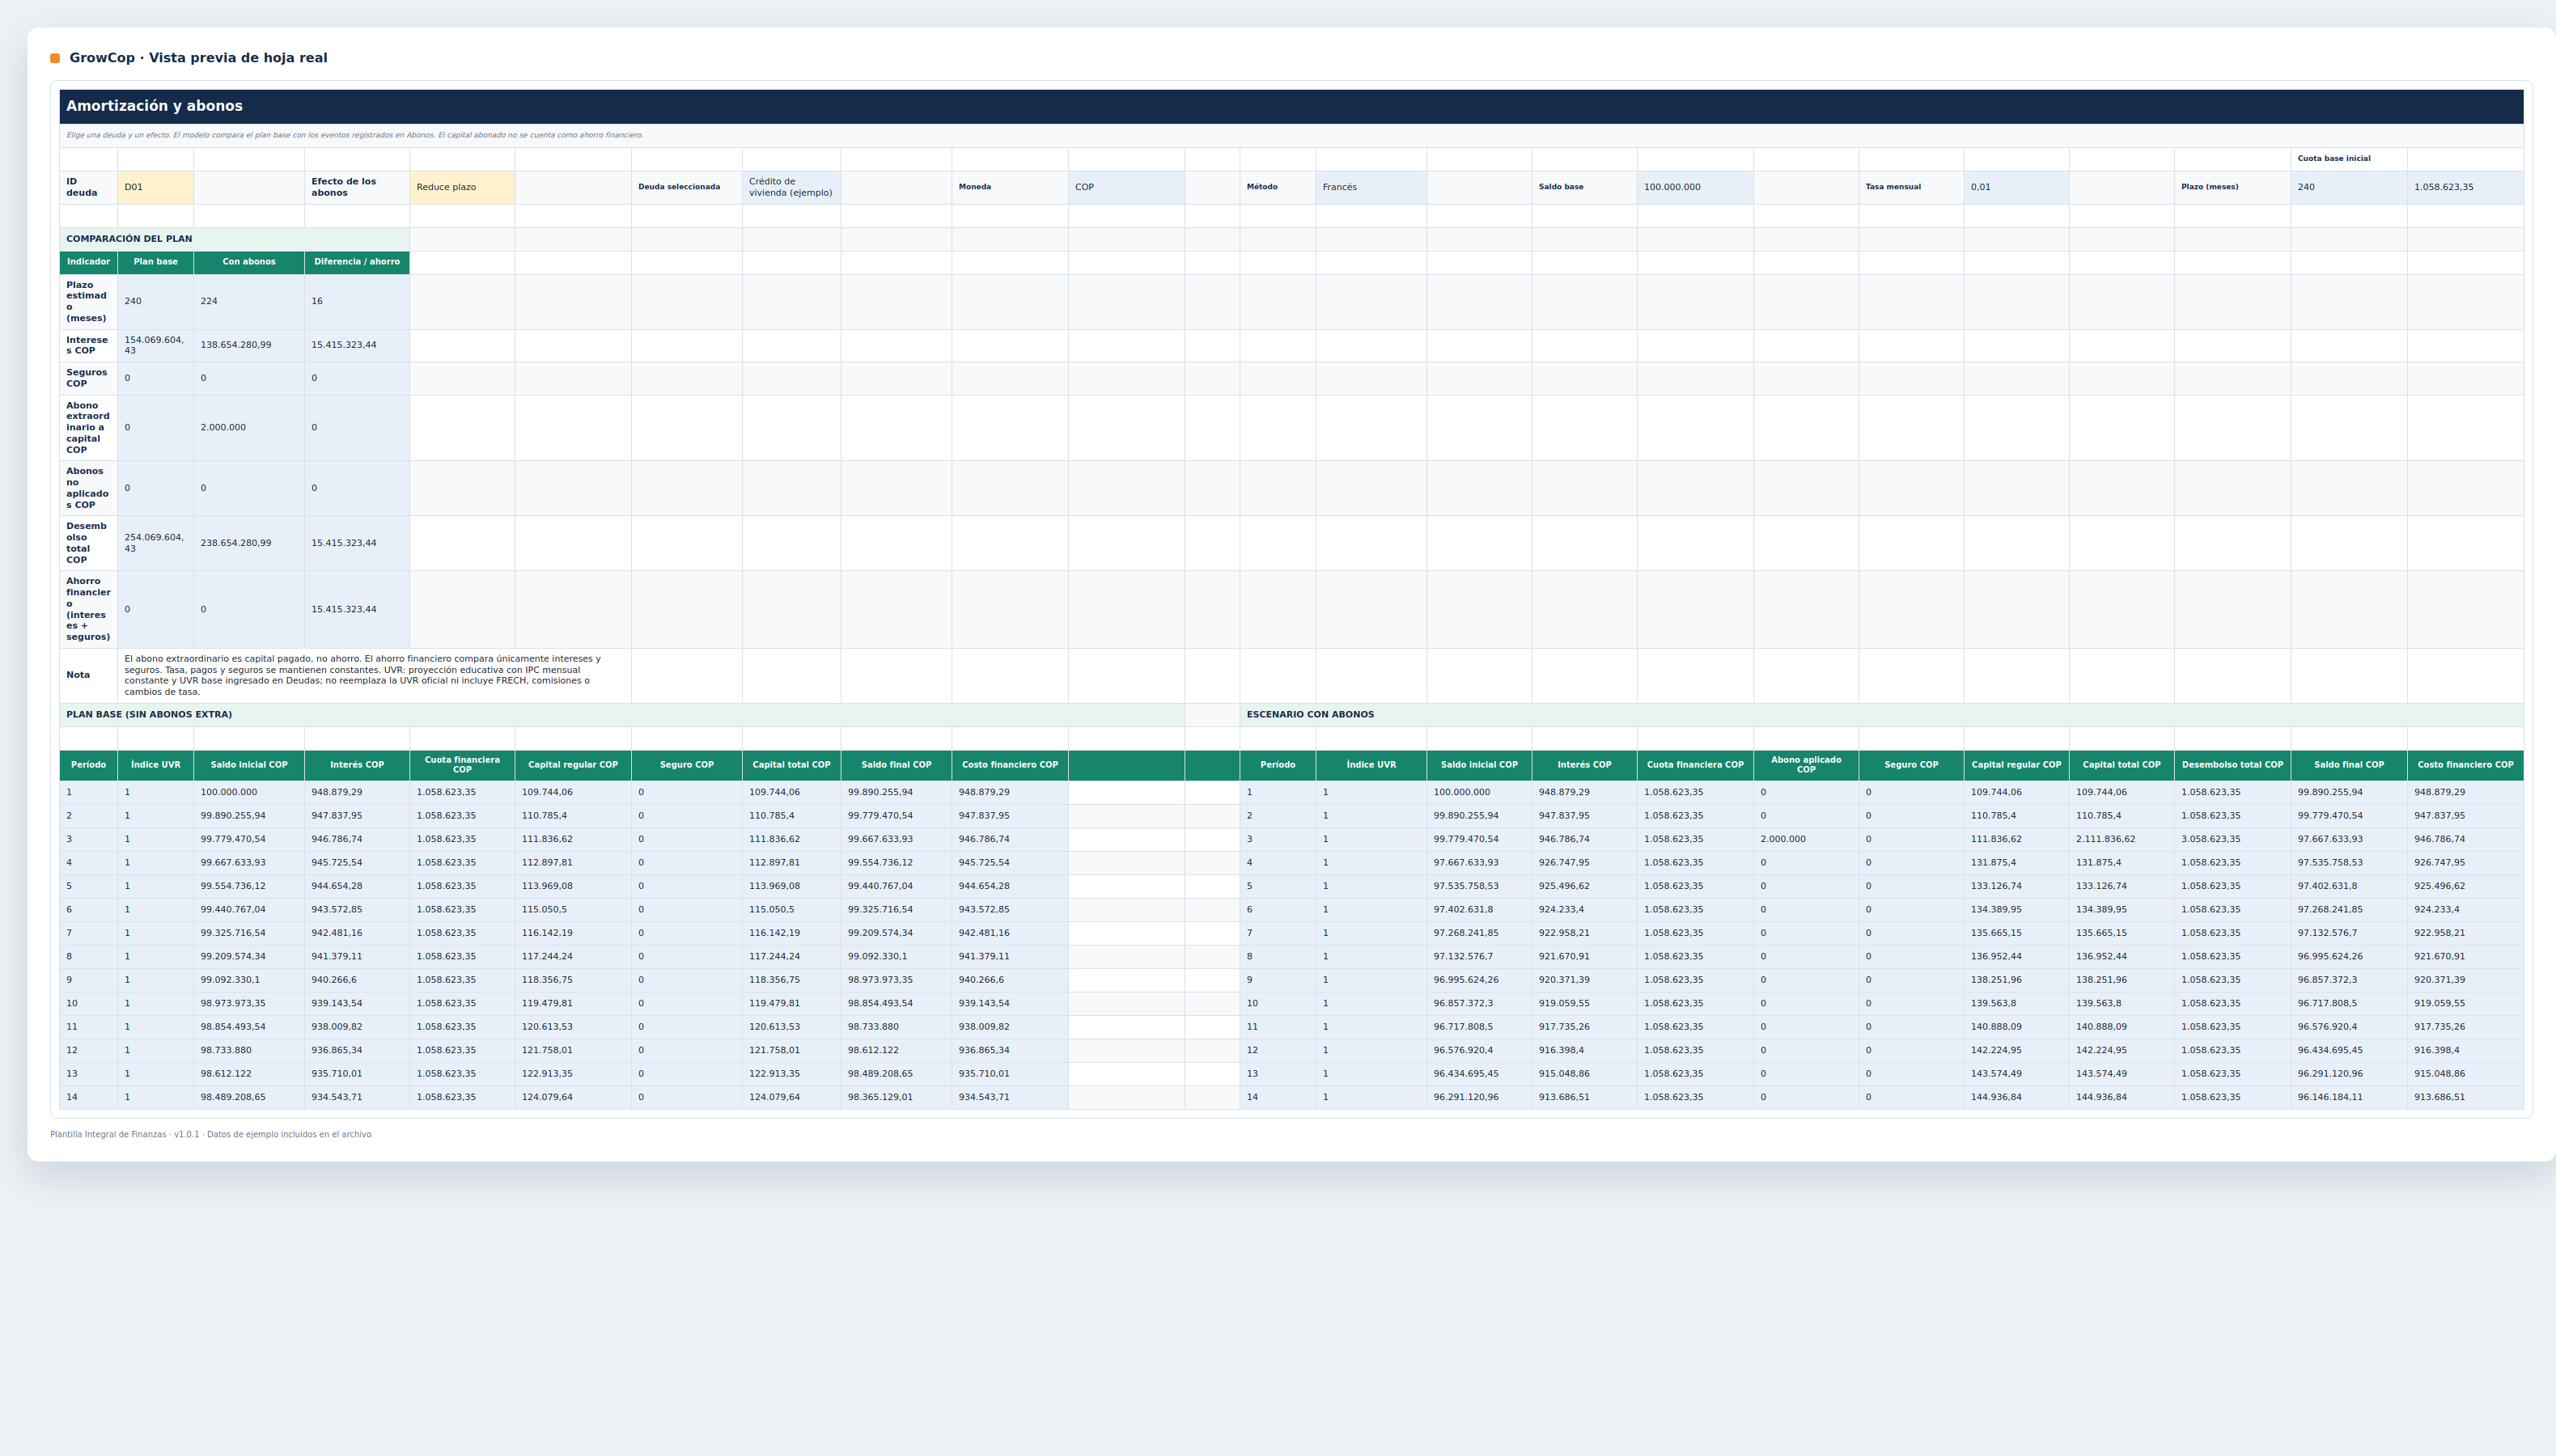Image resolution: width=2556 pixels, height=1456 pixels.
Task: Click the Con abonos column header
Action: tap(249, 262)
